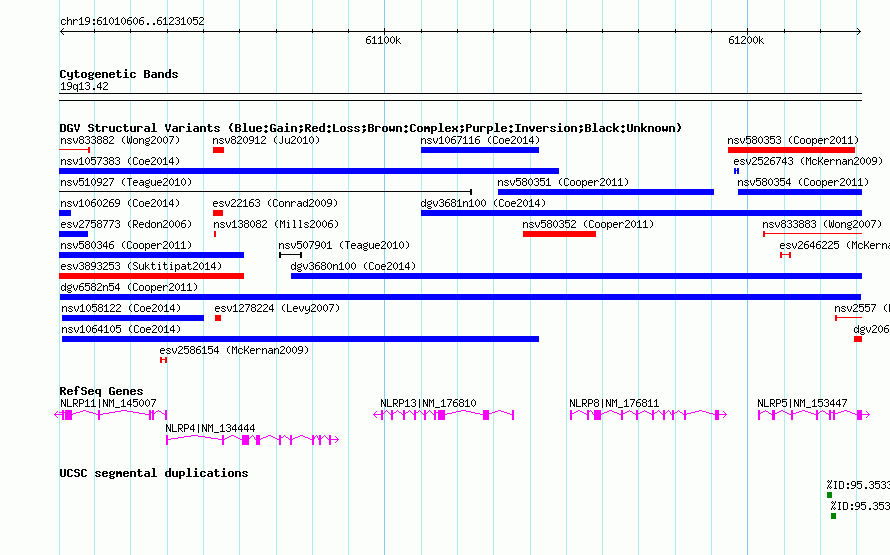Select the nsv580346 (Cooper2011) blue bar

[152, 255]
